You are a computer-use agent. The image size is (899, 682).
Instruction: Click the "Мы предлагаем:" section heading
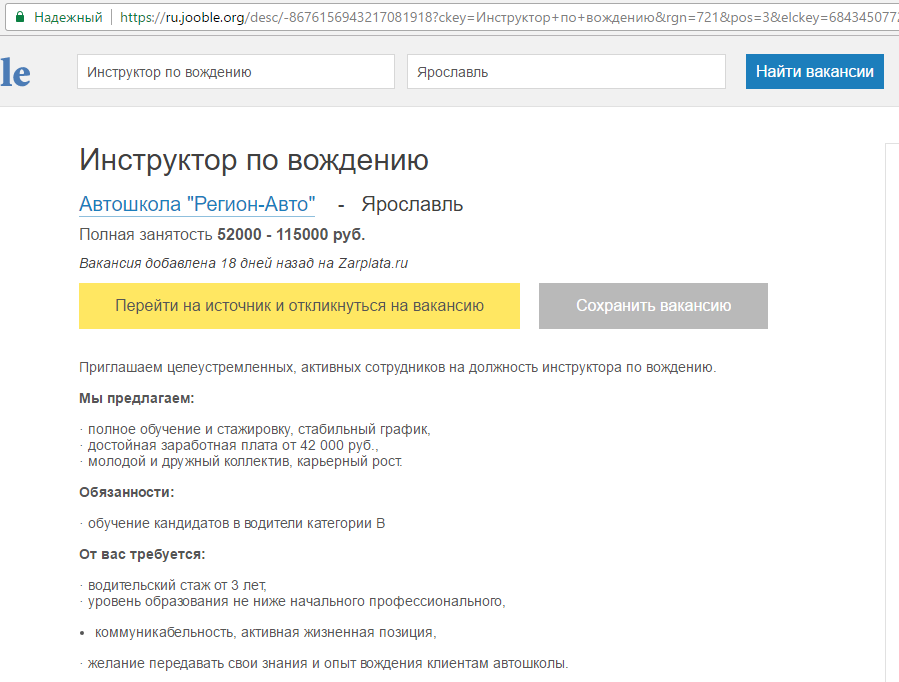click(x=137, y=398)
